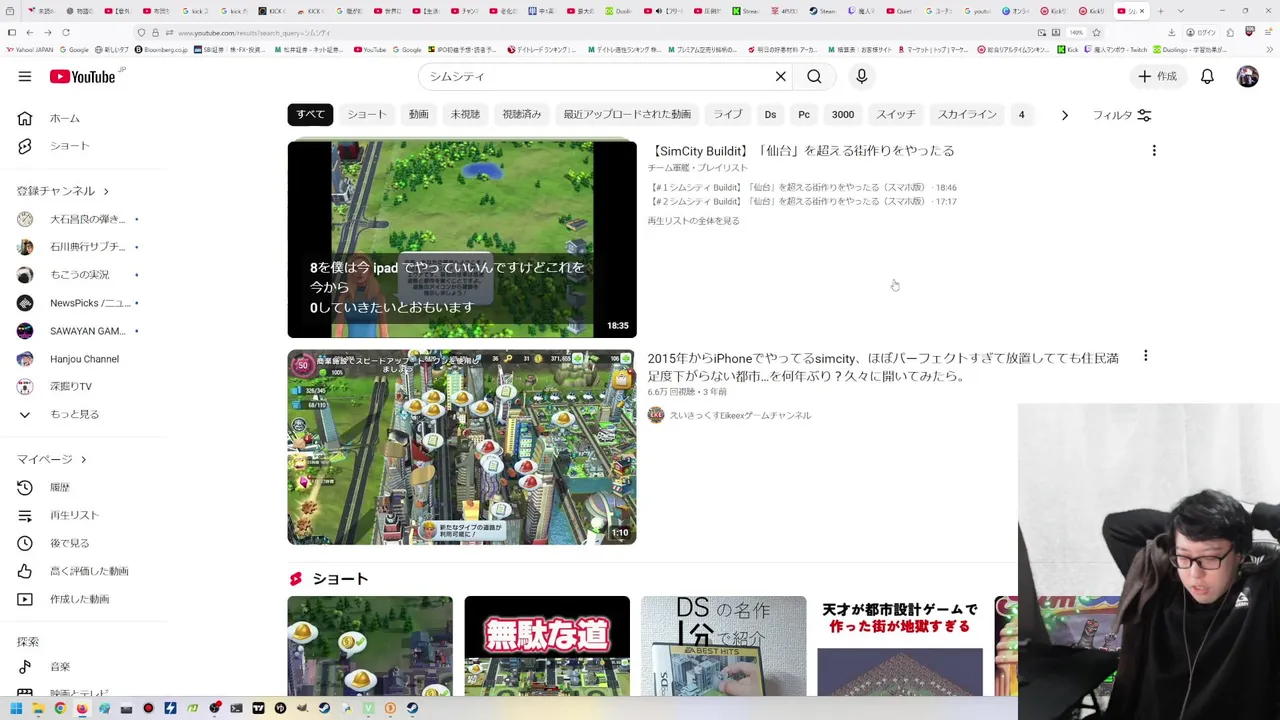The height and width of the screenshot is (720, 1280).
Task: Open the notifications bell
Action: [x=1207, y=76]
